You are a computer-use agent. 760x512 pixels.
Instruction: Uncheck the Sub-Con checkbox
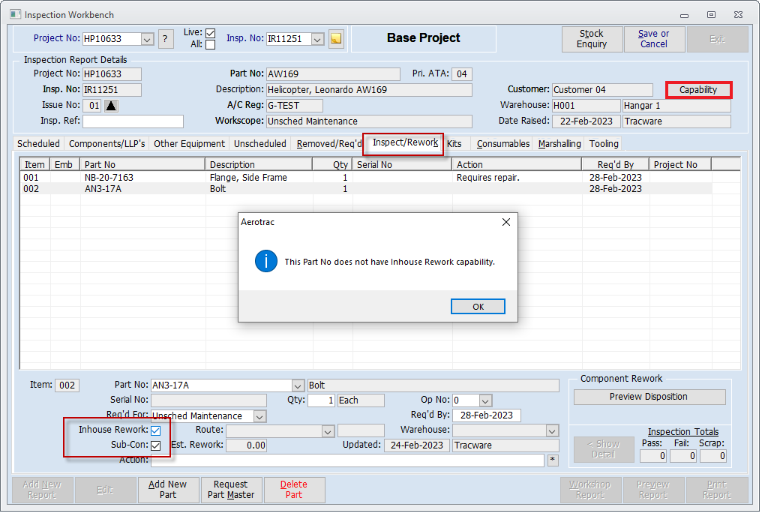tap(156, 446)
